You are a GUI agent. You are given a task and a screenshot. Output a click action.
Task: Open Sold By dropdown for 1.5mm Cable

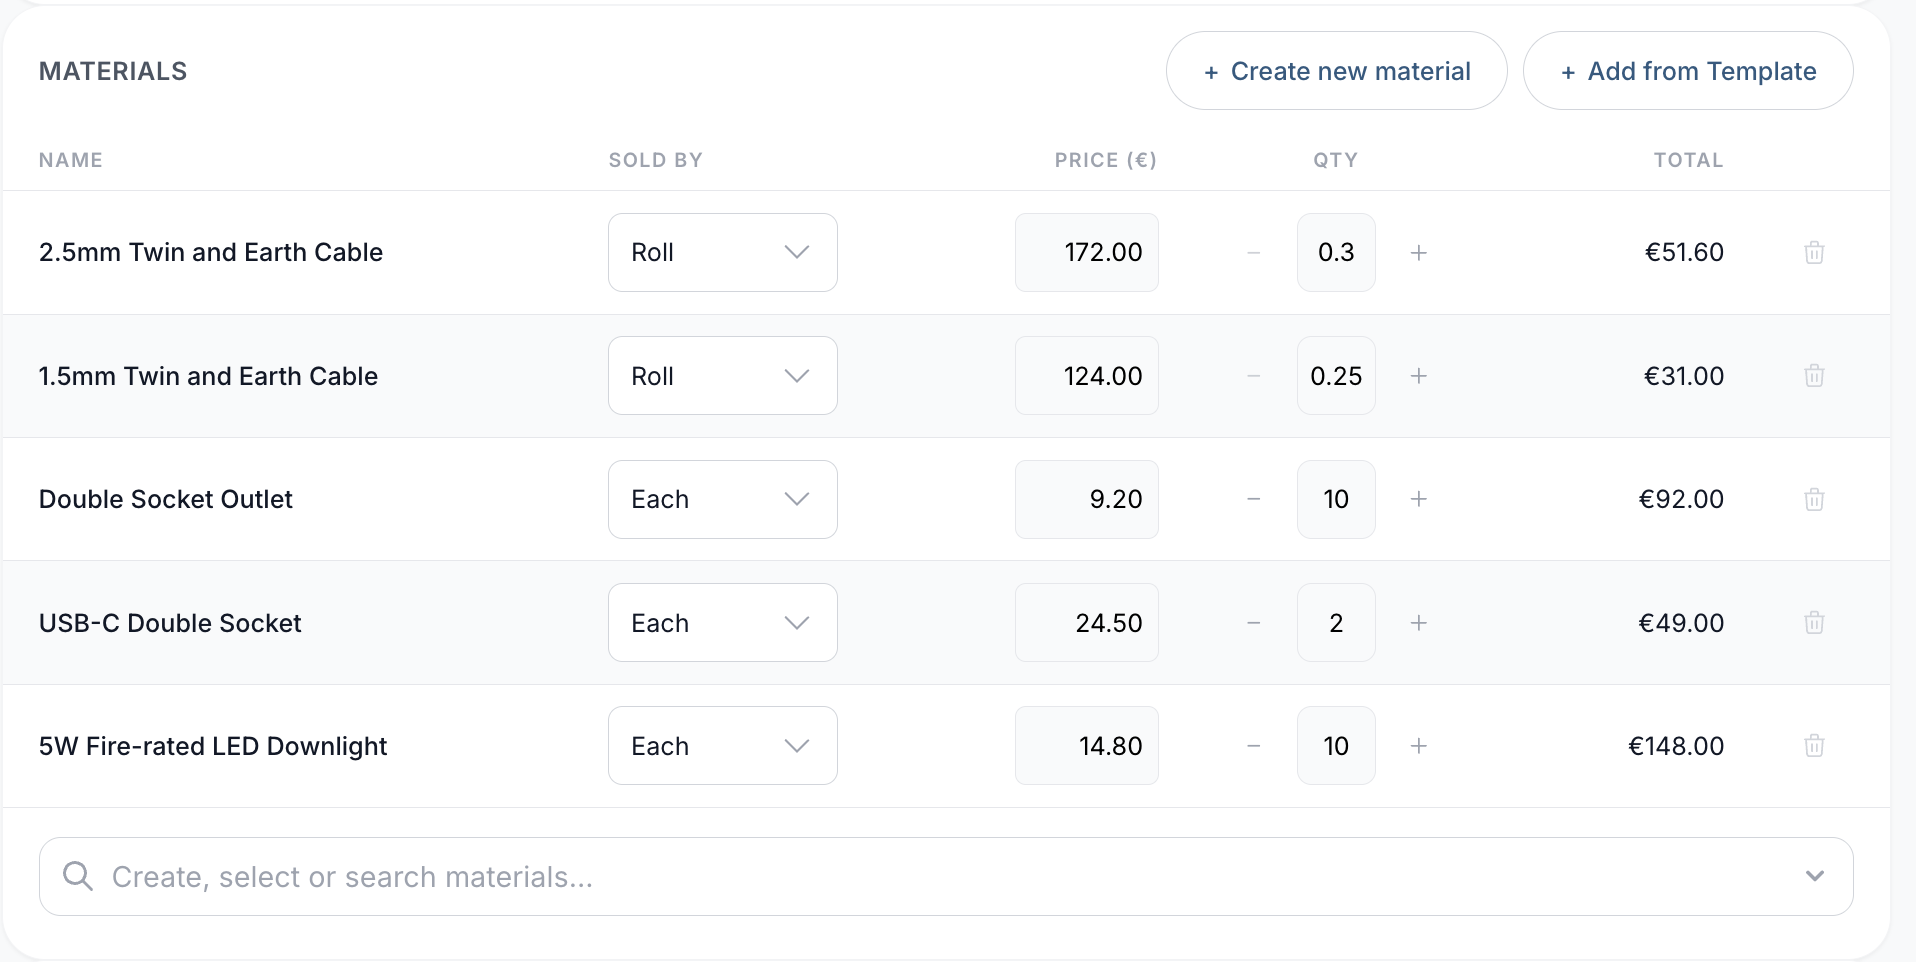pyautogui.click(x=723, y=376)
